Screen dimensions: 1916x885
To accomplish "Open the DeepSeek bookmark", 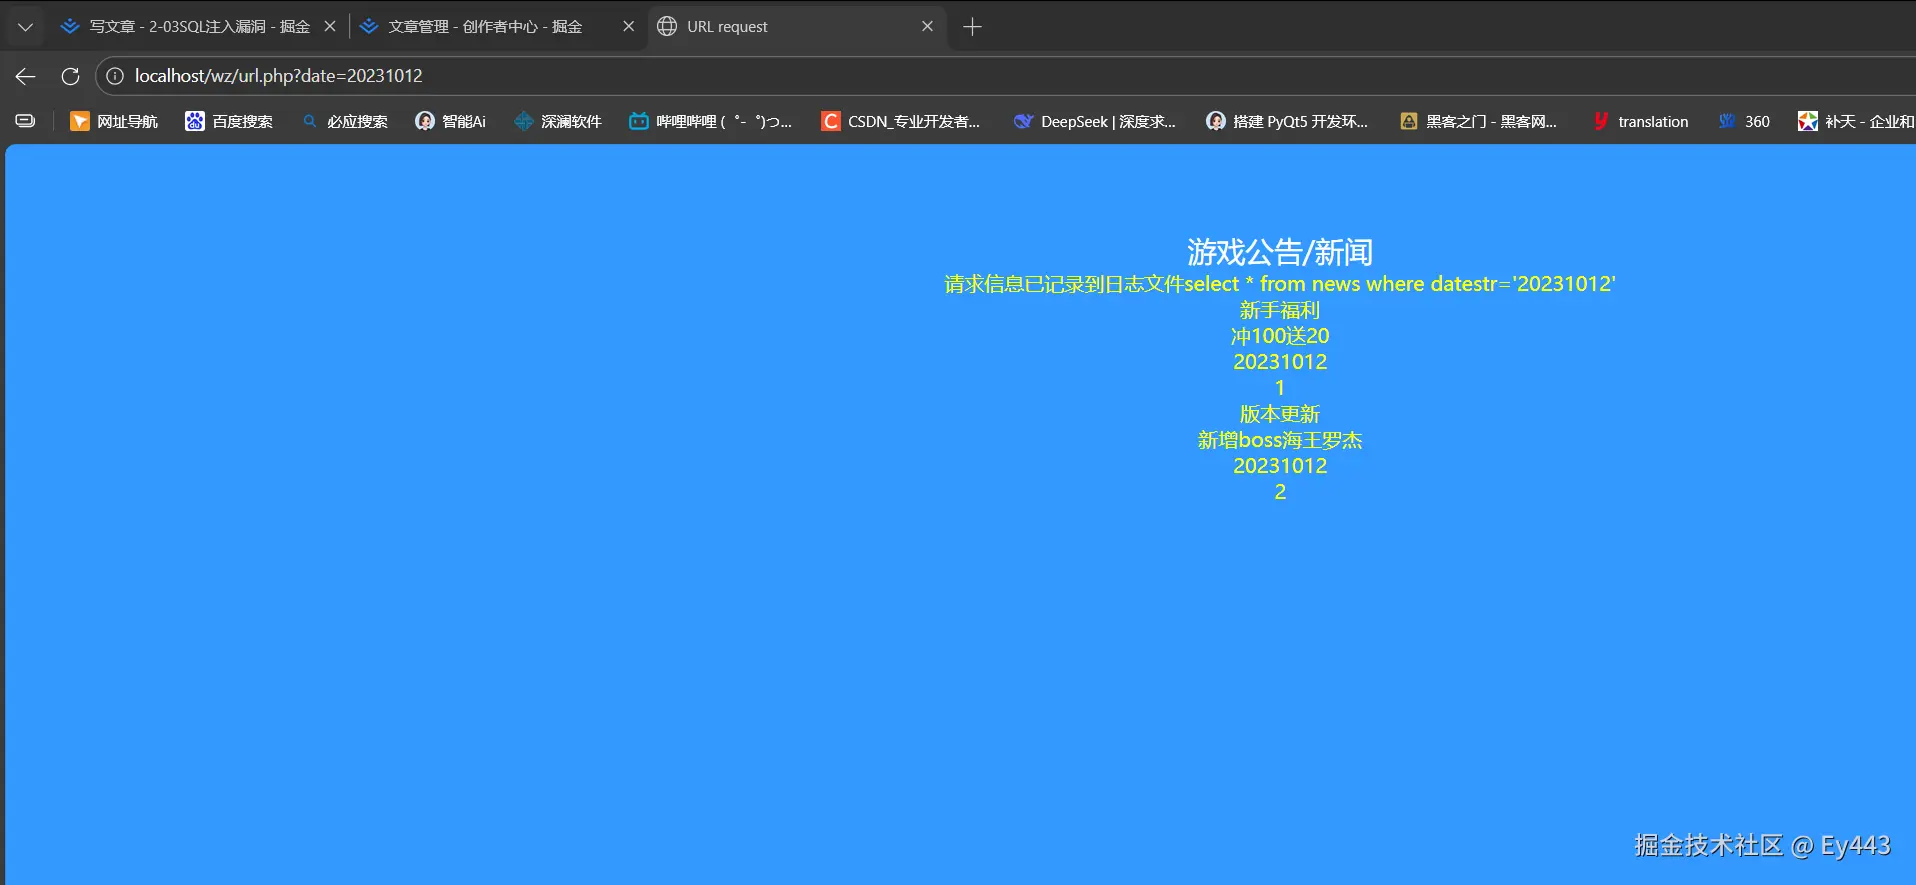I will click(x=1095, y=121).
